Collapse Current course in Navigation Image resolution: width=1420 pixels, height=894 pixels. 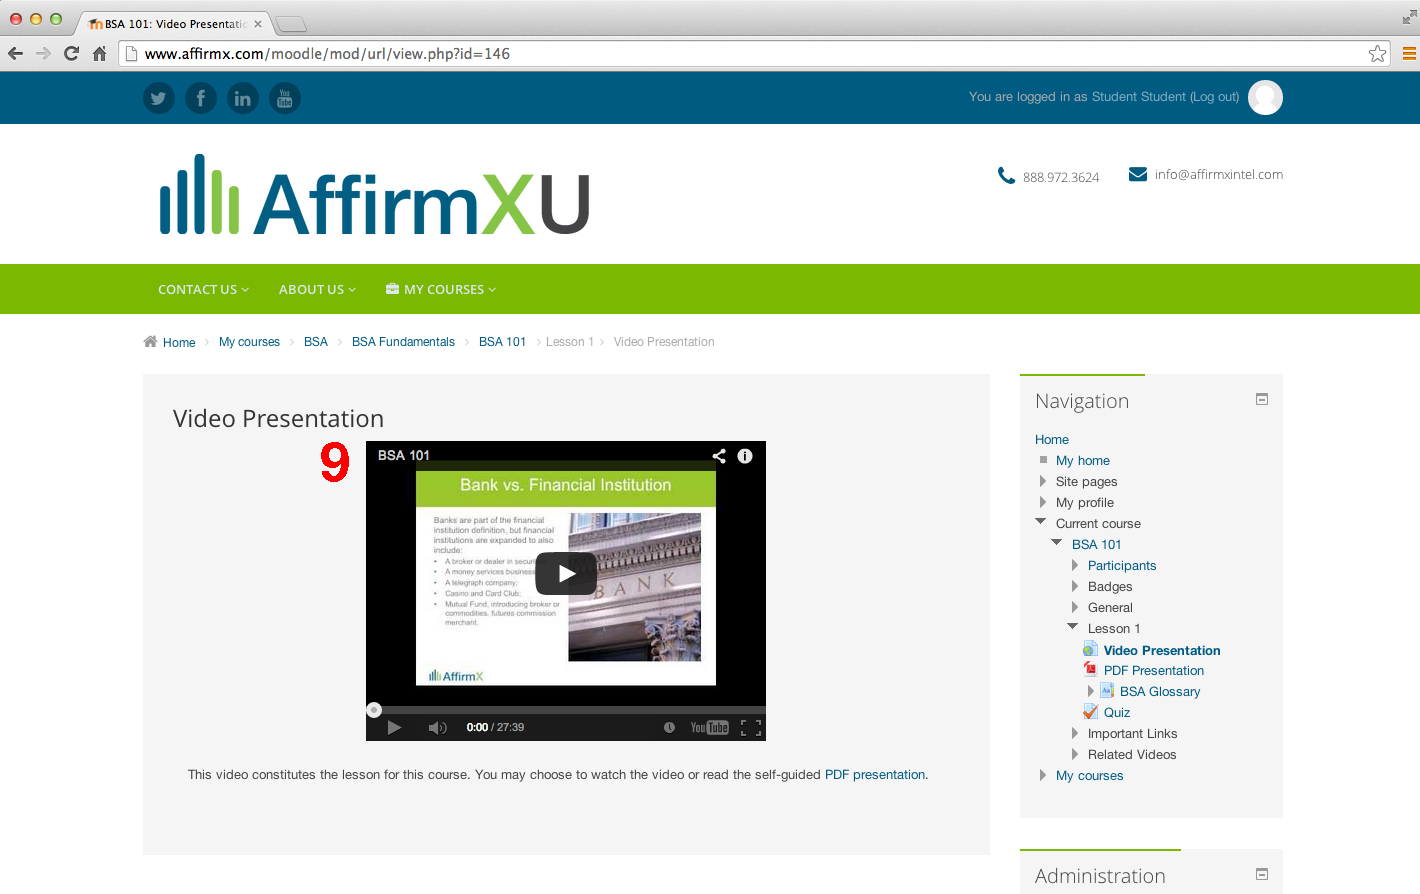pyautogui.click(x=1041, y=521)
